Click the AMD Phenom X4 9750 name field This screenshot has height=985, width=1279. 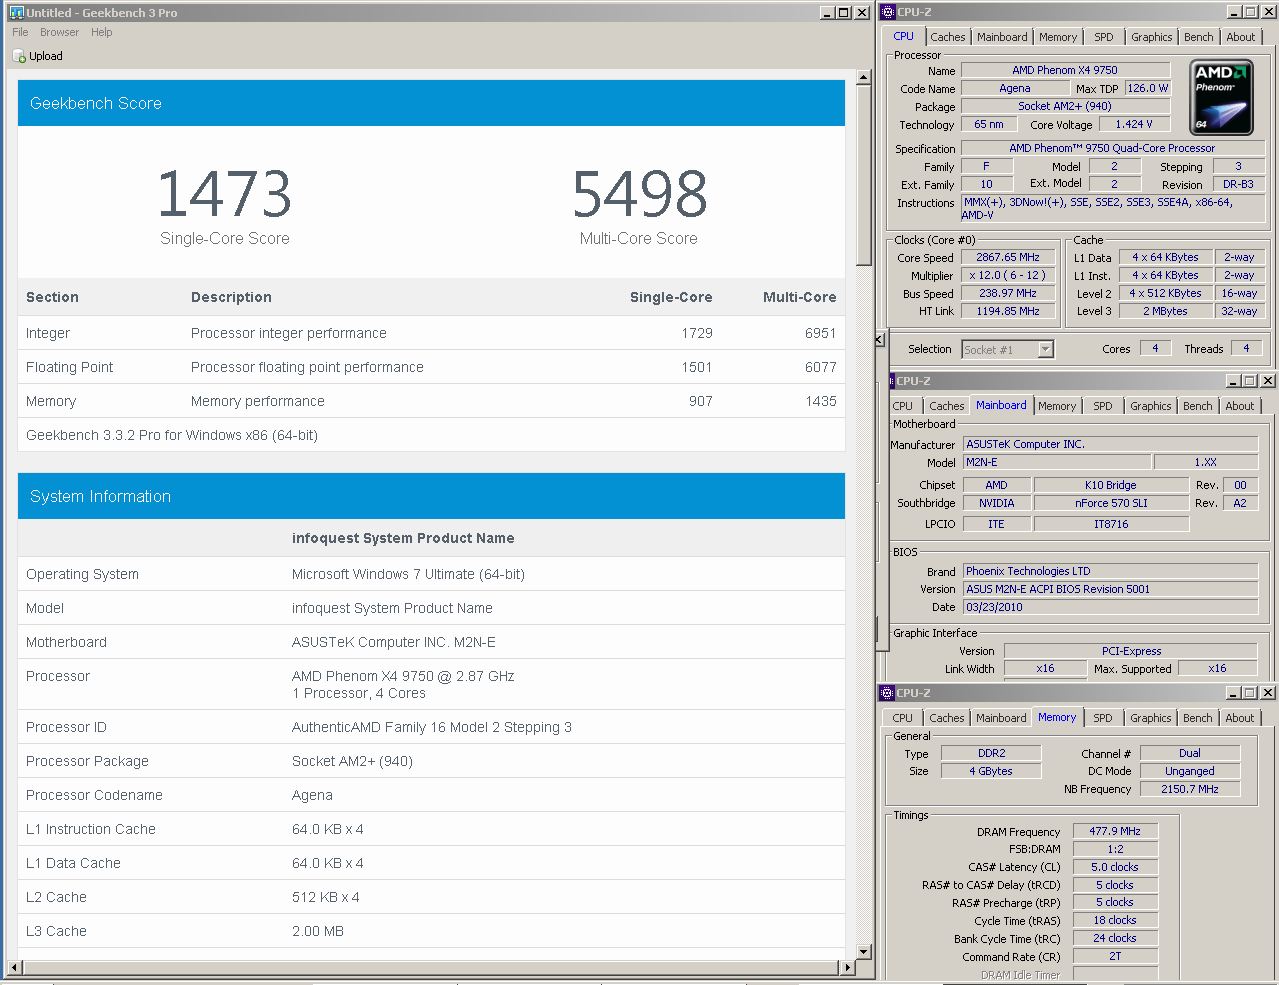1065,70
